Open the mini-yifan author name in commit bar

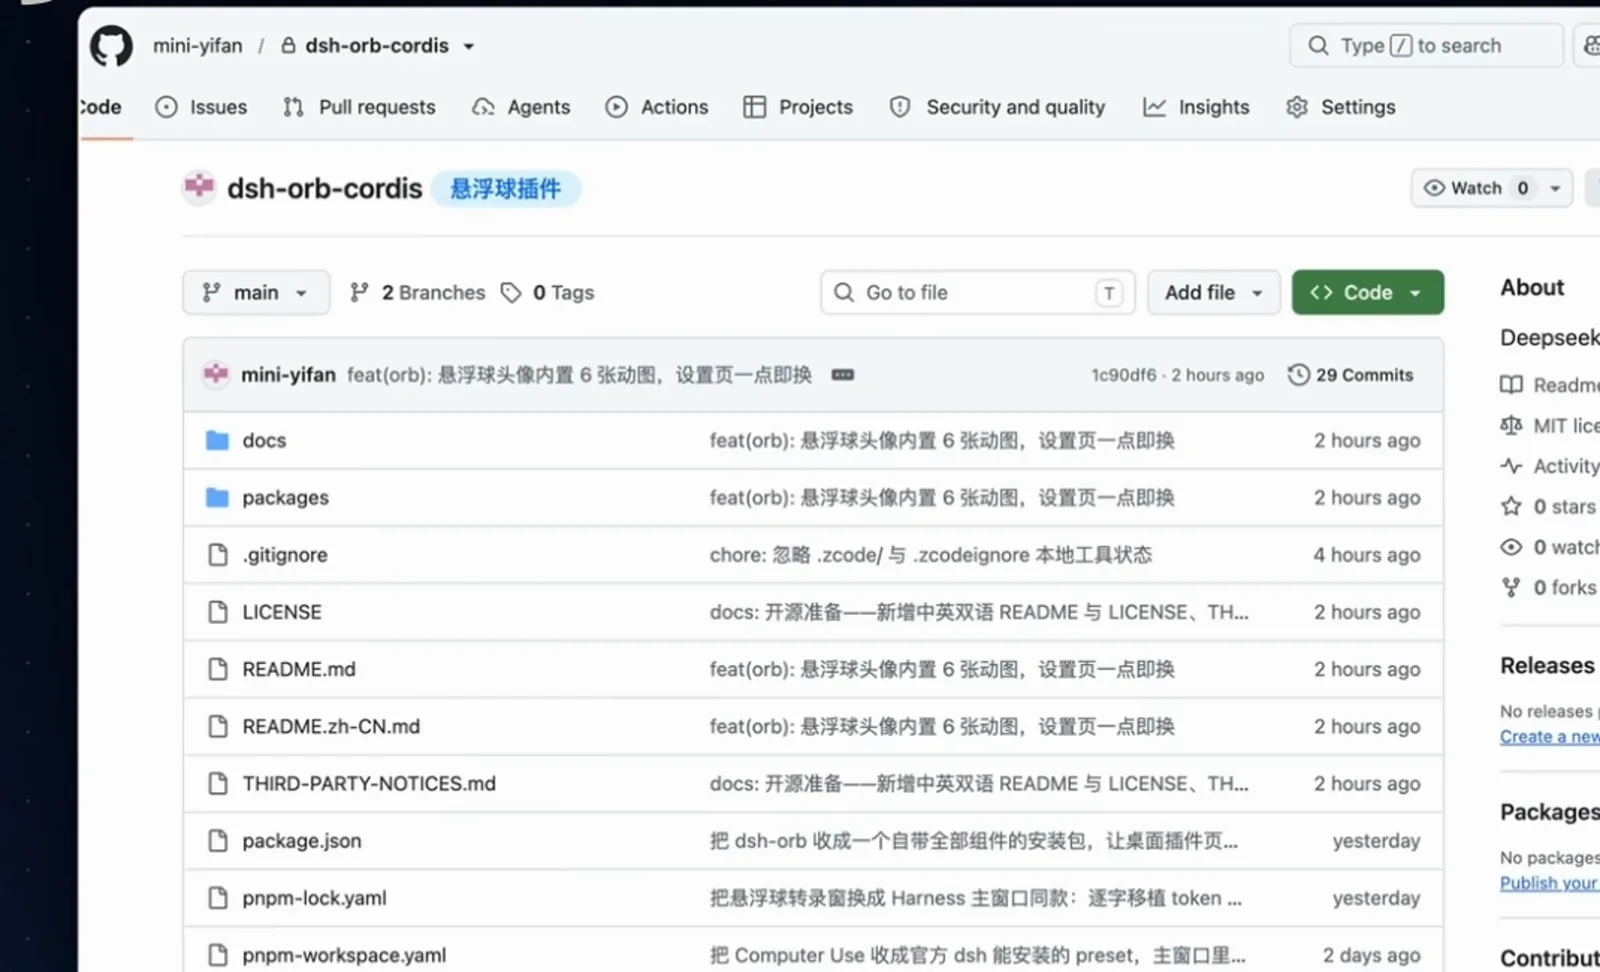pyautogui.click(x=288, y=374)
